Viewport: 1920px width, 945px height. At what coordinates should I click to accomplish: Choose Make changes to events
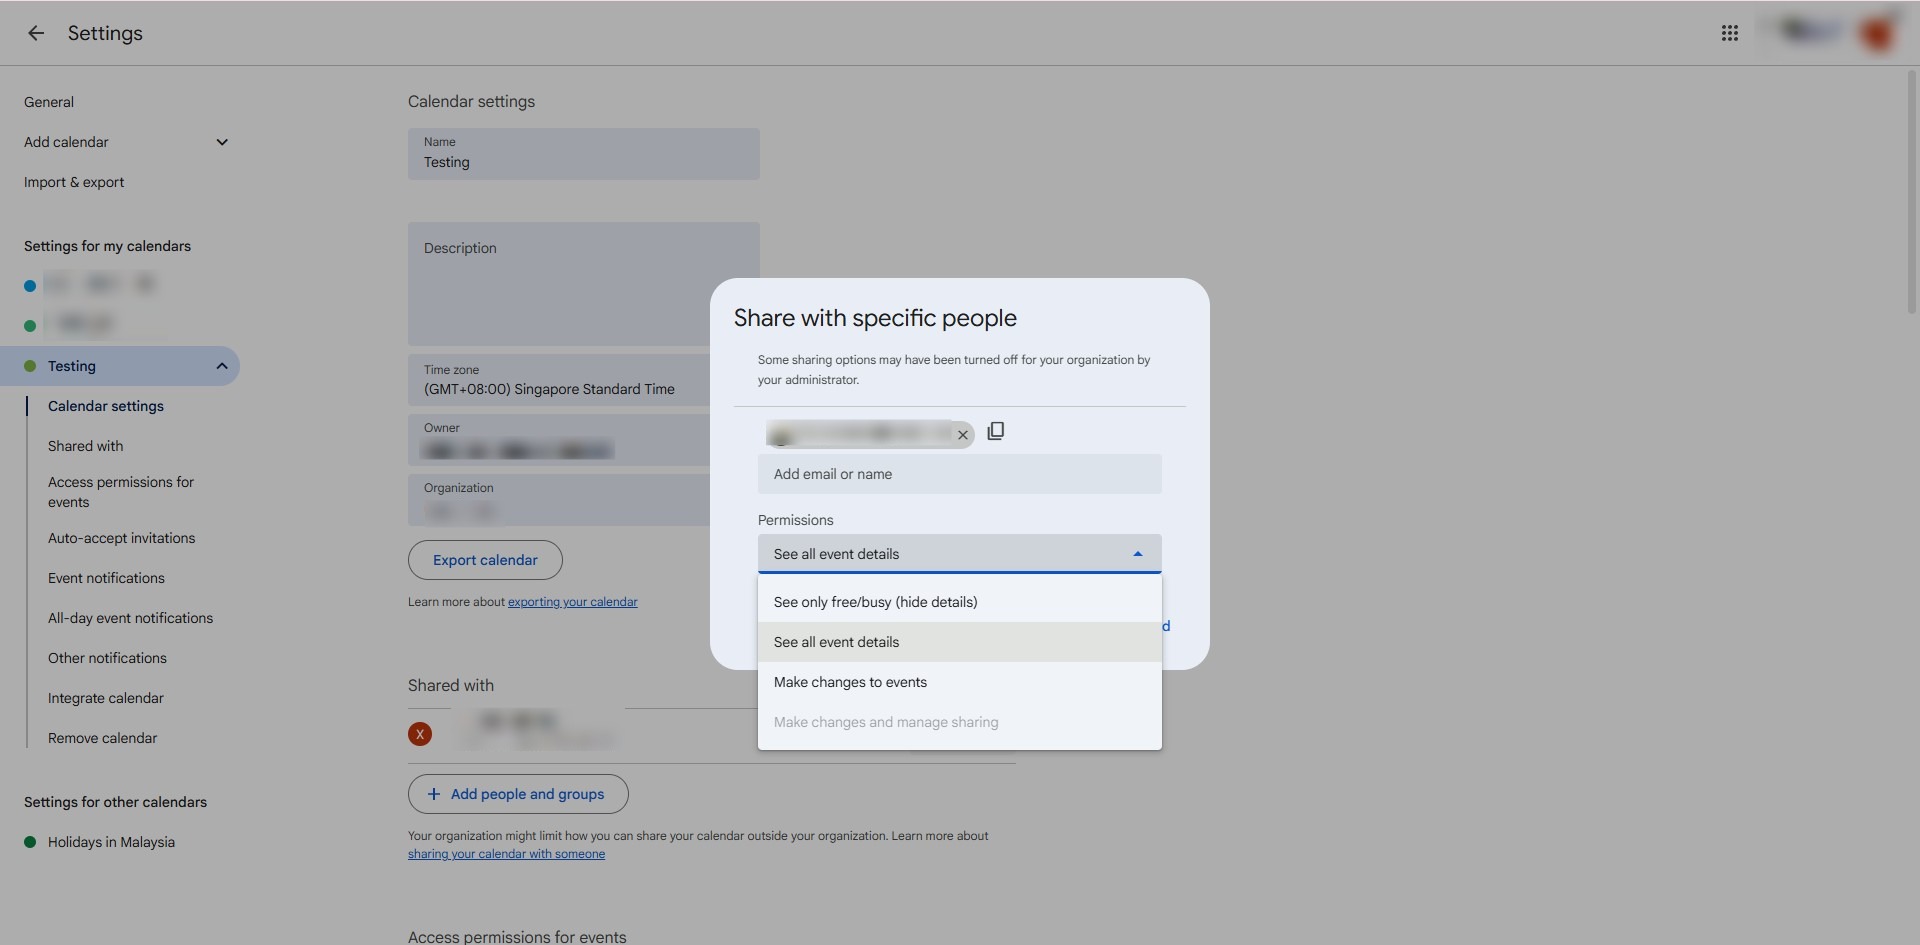(x=850, y=682)
